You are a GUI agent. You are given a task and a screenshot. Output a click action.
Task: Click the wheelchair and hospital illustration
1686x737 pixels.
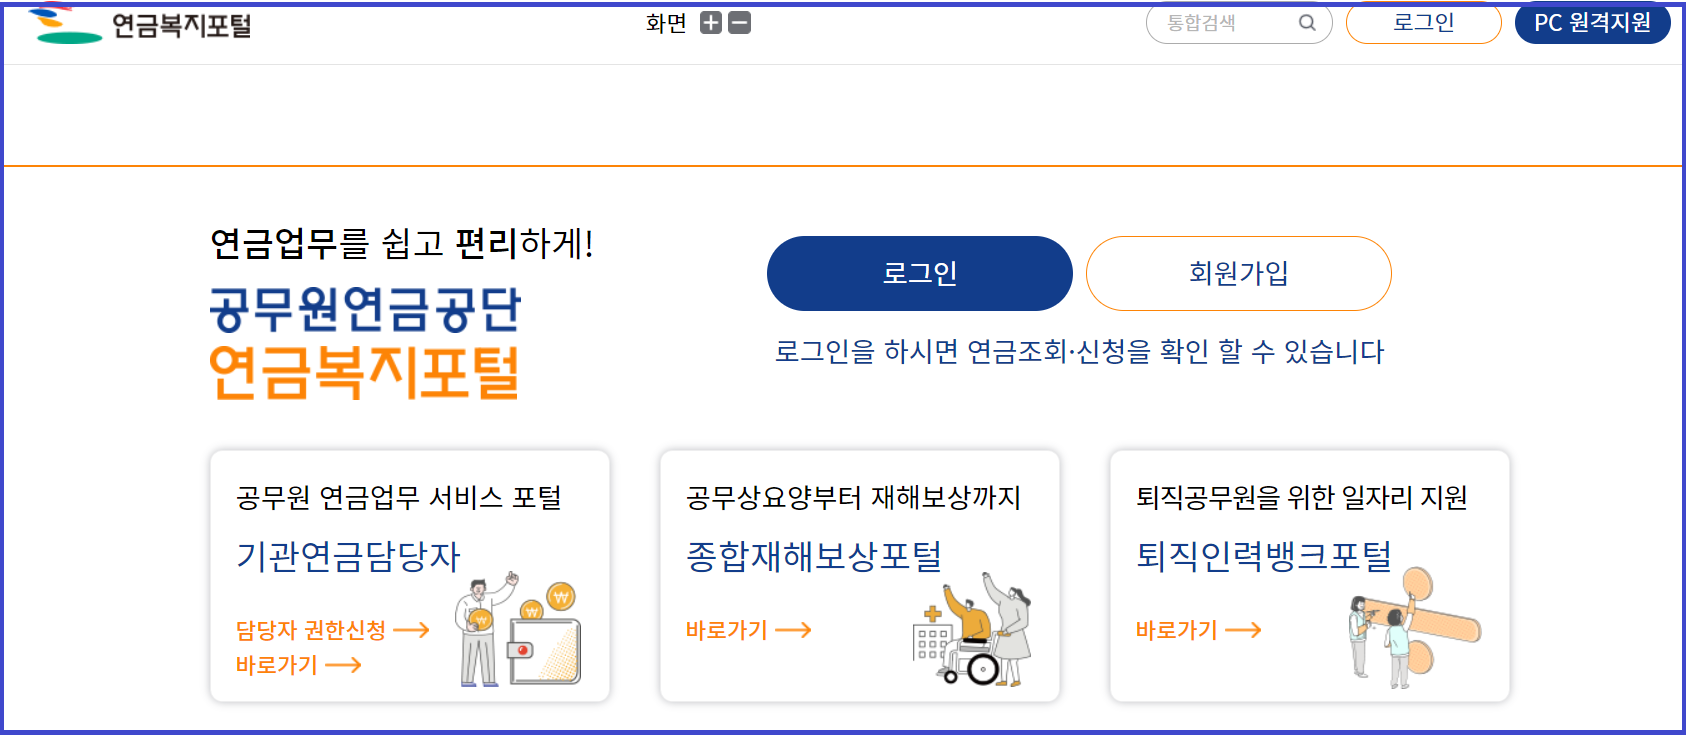972,629
